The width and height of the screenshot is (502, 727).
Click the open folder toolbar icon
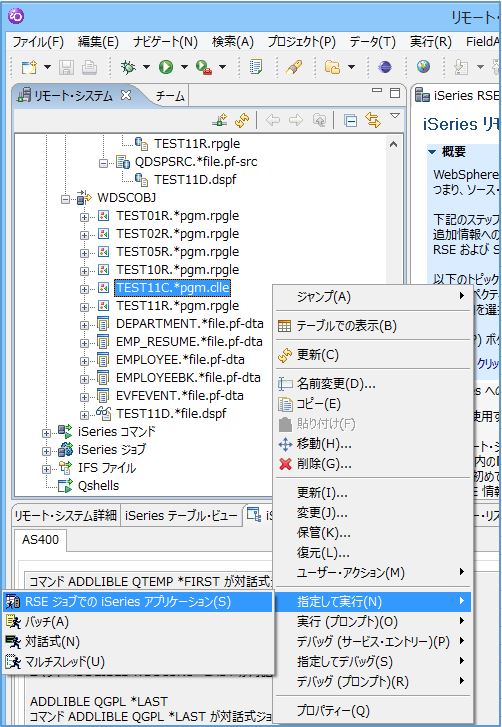(332, 68)
